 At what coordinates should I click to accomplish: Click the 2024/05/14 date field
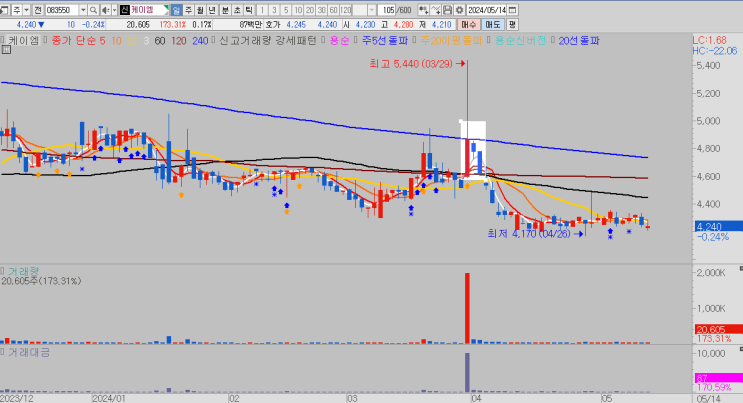click(x=487, y=10)
